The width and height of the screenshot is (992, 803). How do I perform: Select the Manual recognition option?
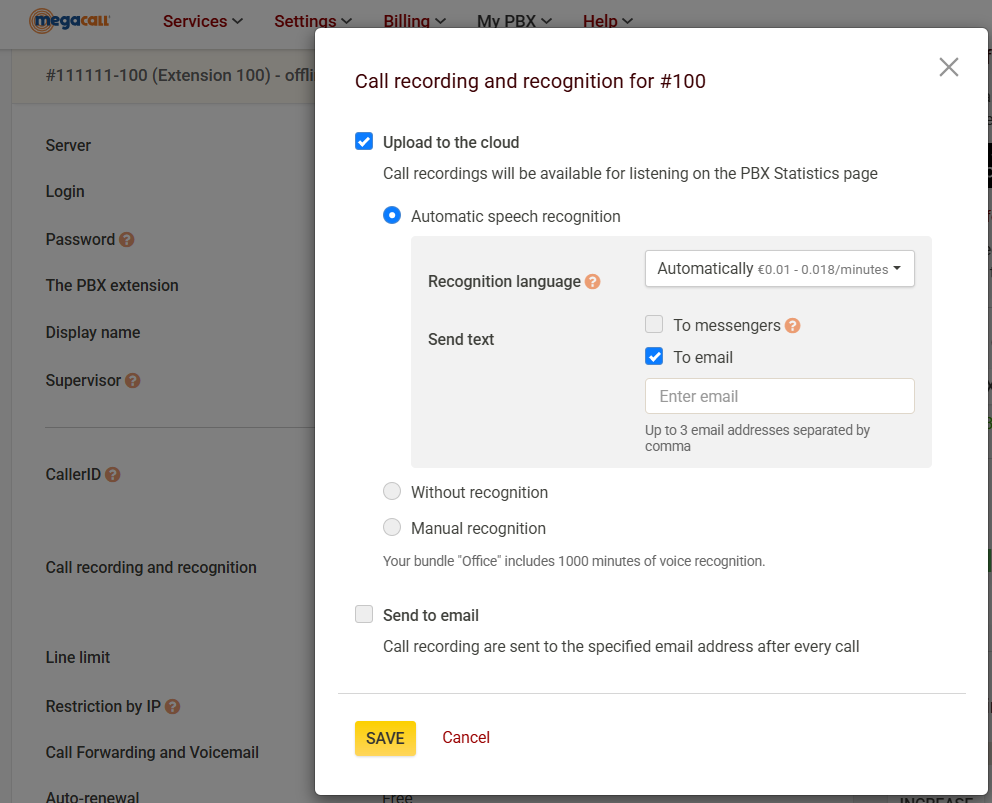pos(392,528)
